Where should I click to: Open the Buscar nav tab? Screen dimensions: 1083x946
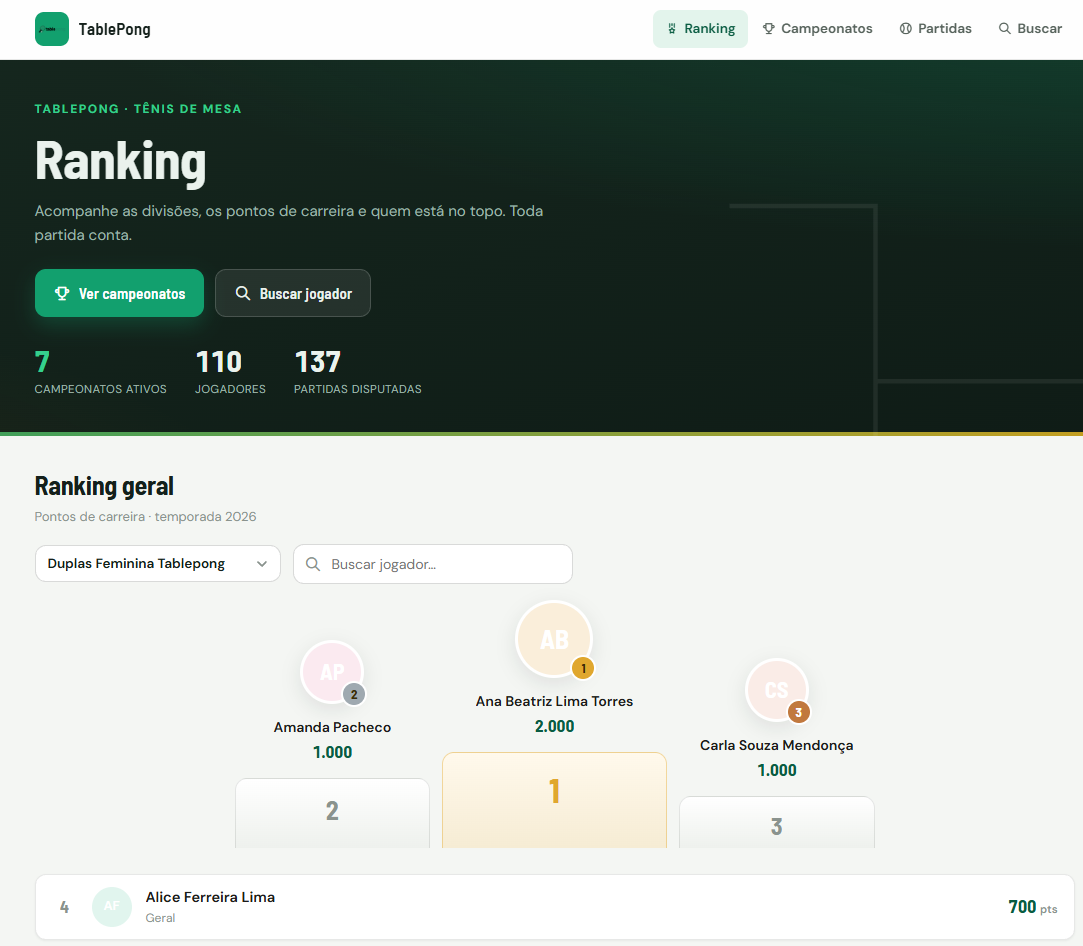[1031, 29]
